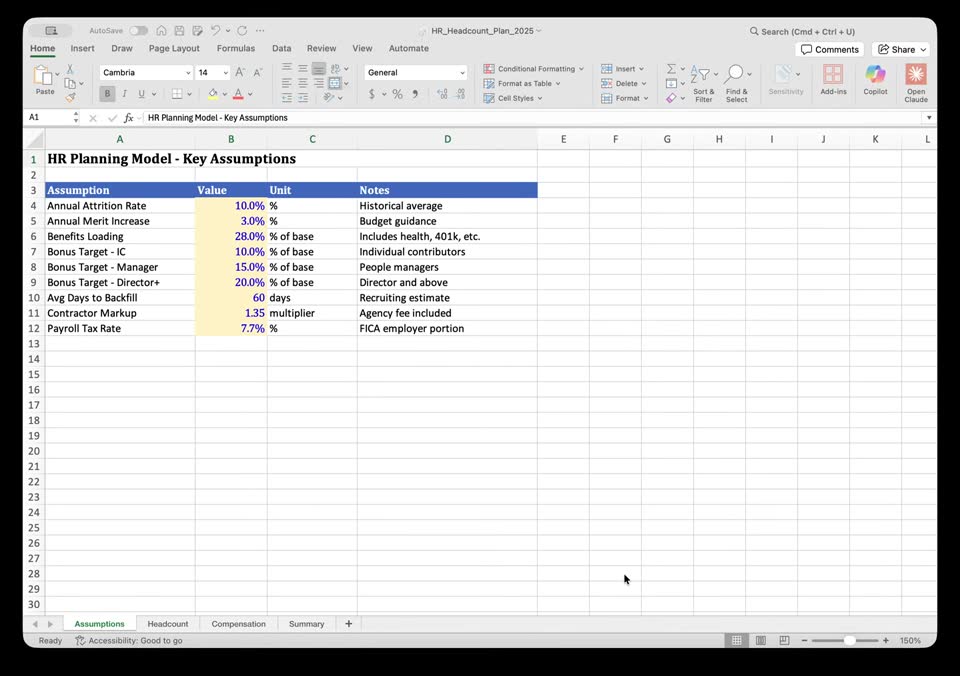Expand the Conditional Formatting menu

(533, 69)
